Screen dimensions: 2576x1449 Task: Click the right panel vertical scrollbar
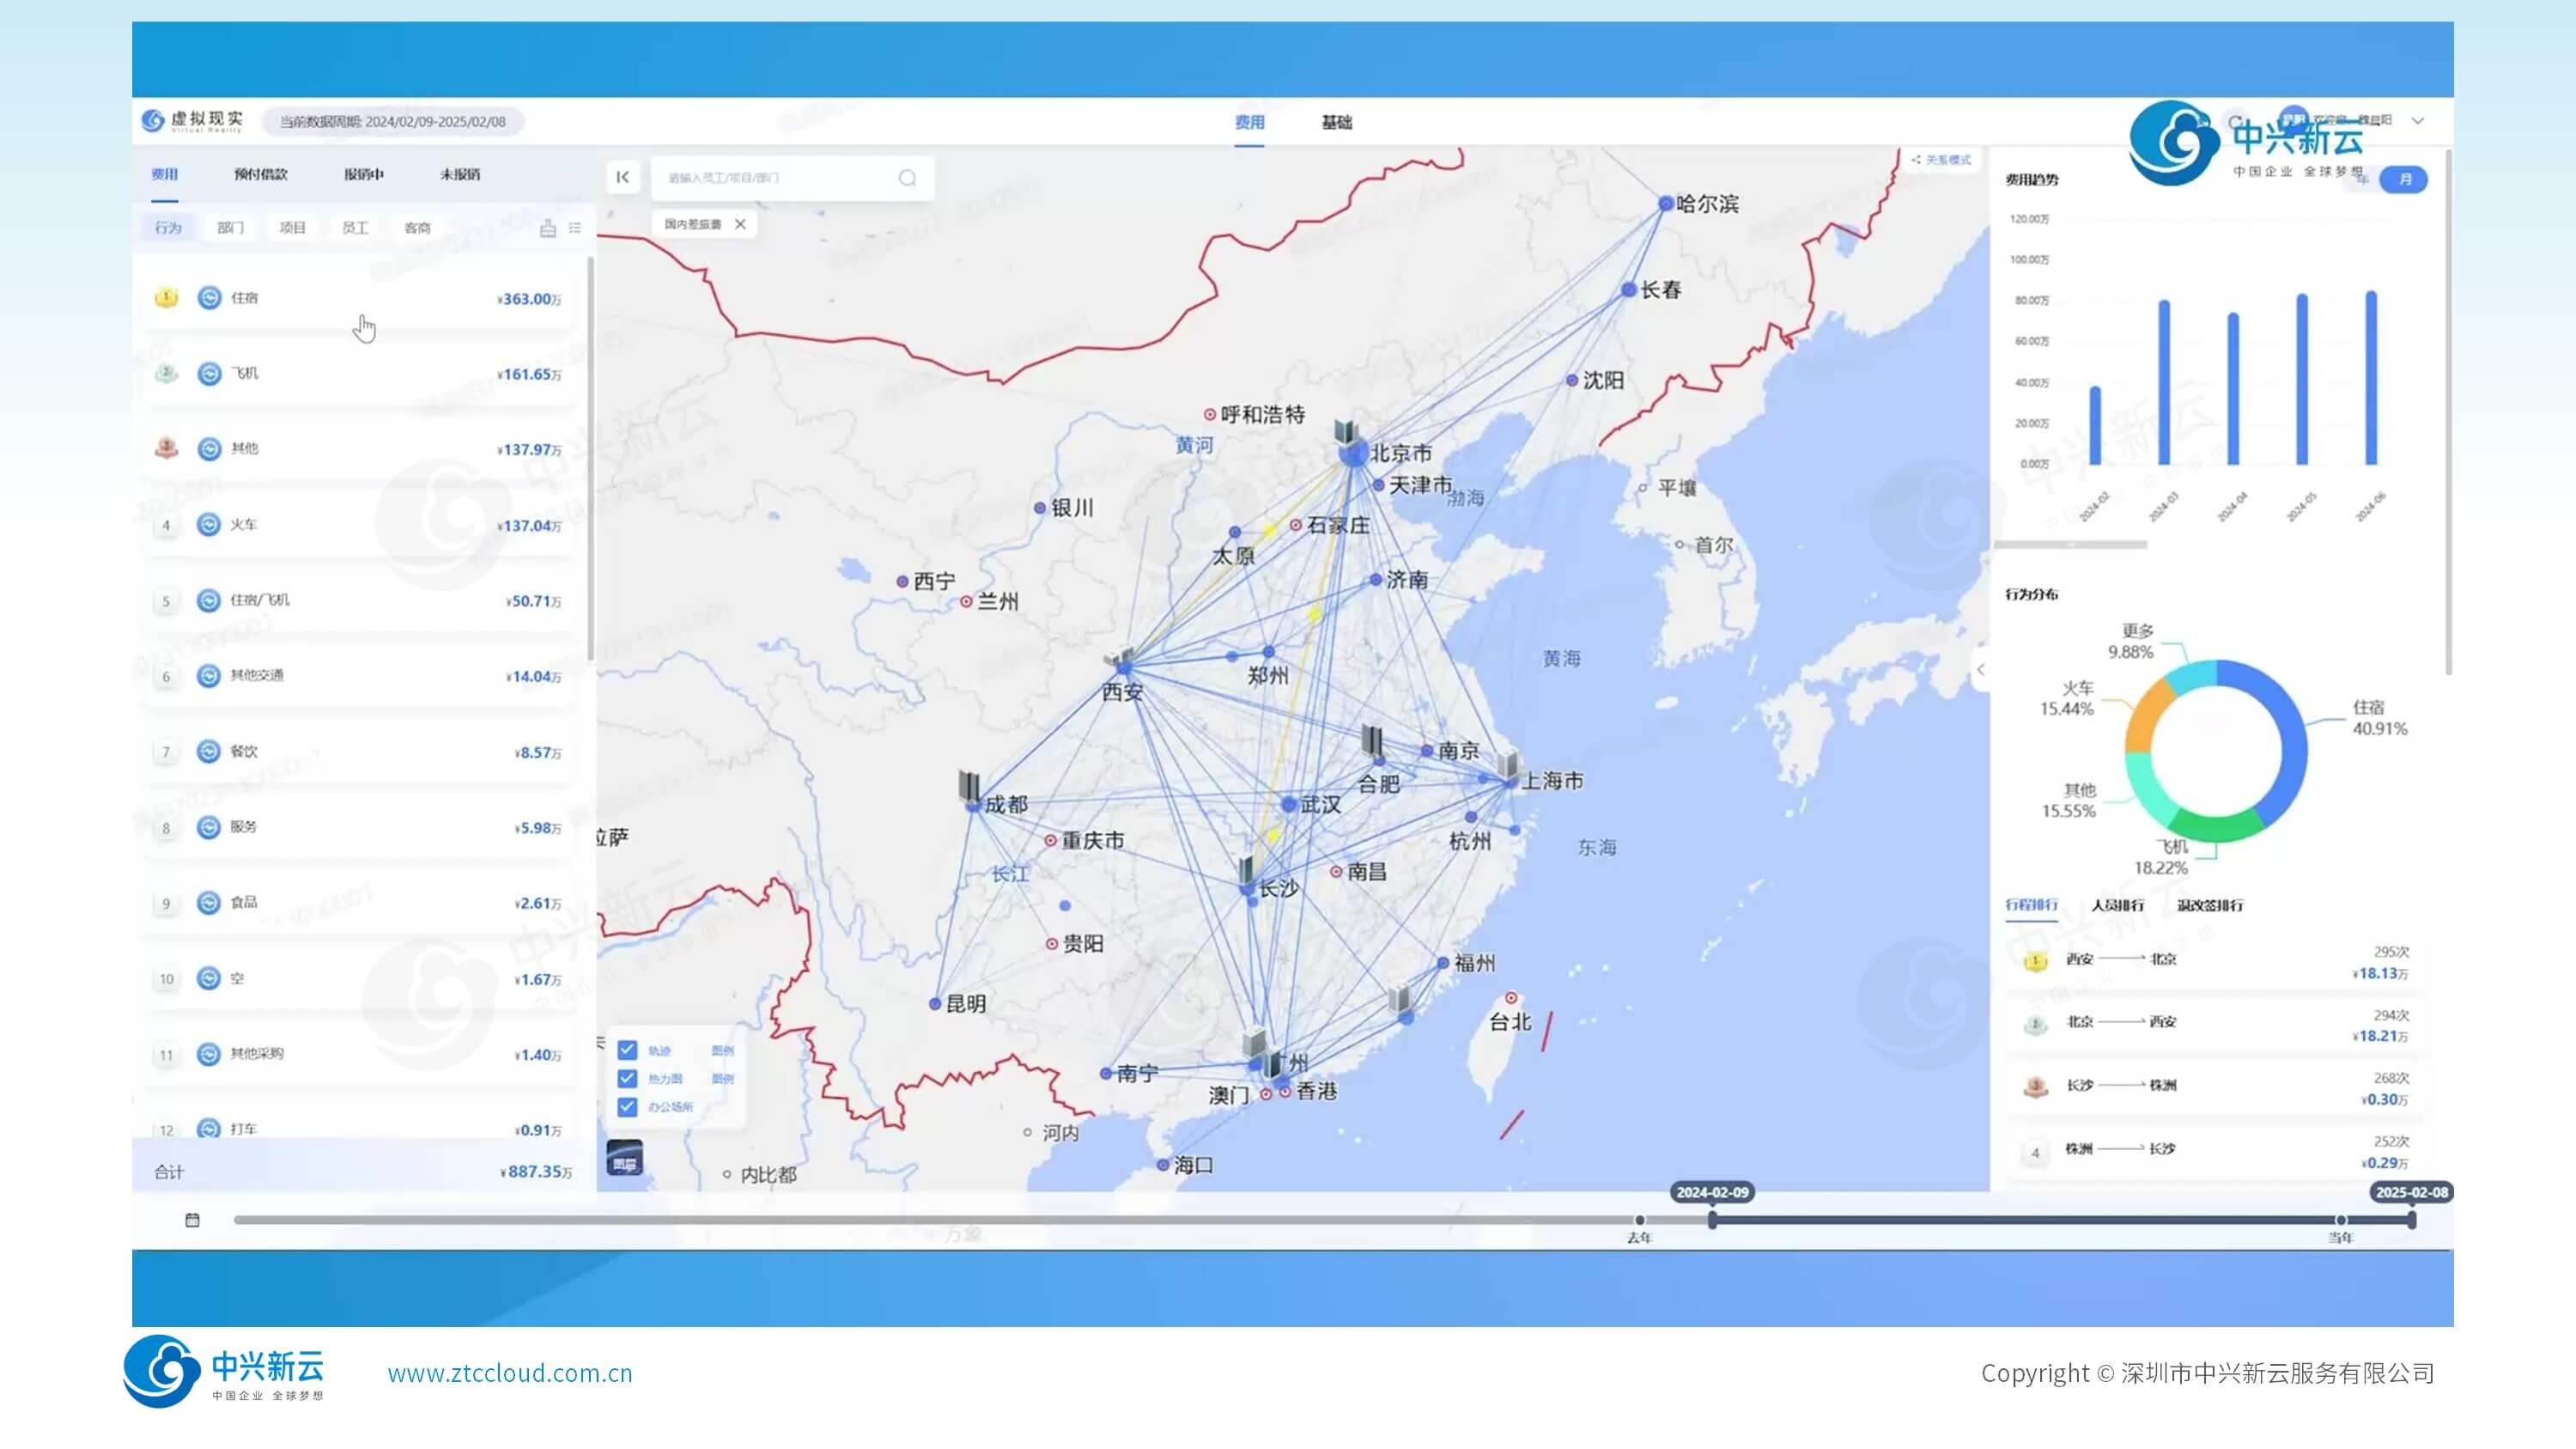point(2448,412)
